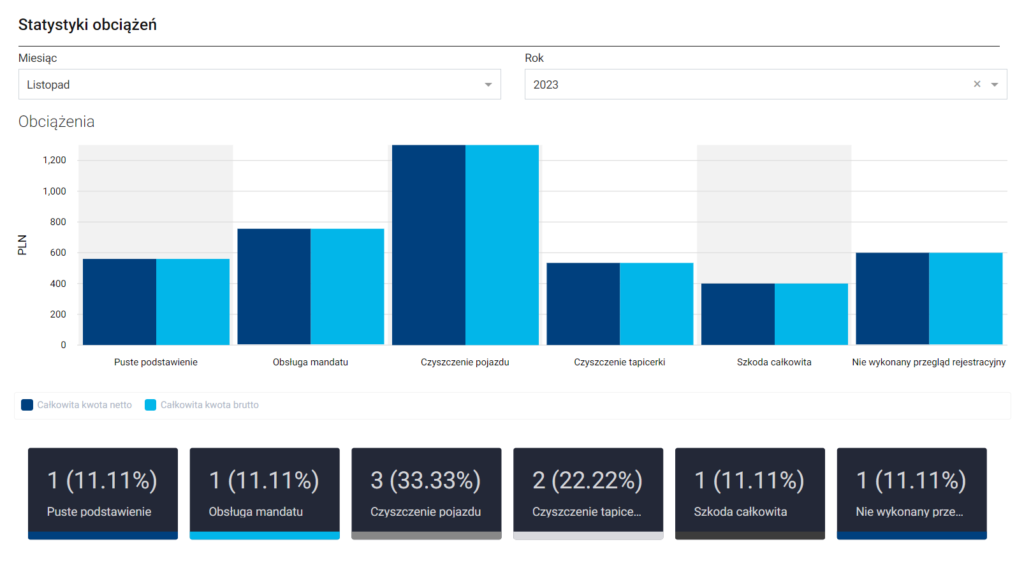This screenshot has height=570, width=1024.
Task: Clear the selected year 2023
Action: [977, 85]
